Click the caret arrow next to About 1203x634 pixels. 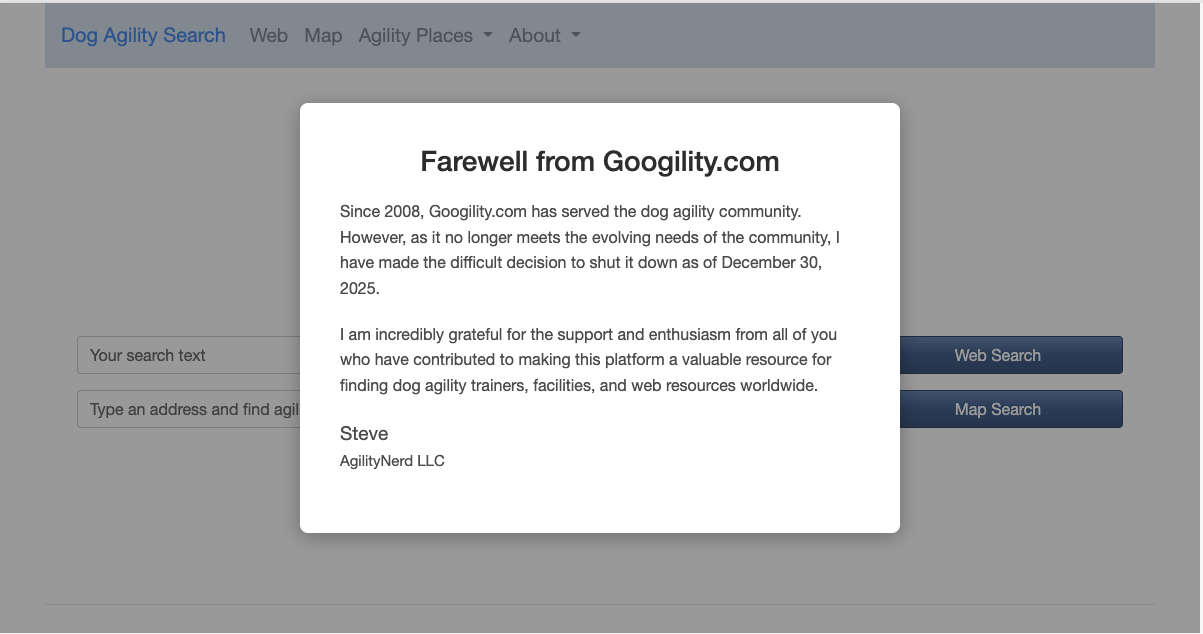[x=576, y=35]
